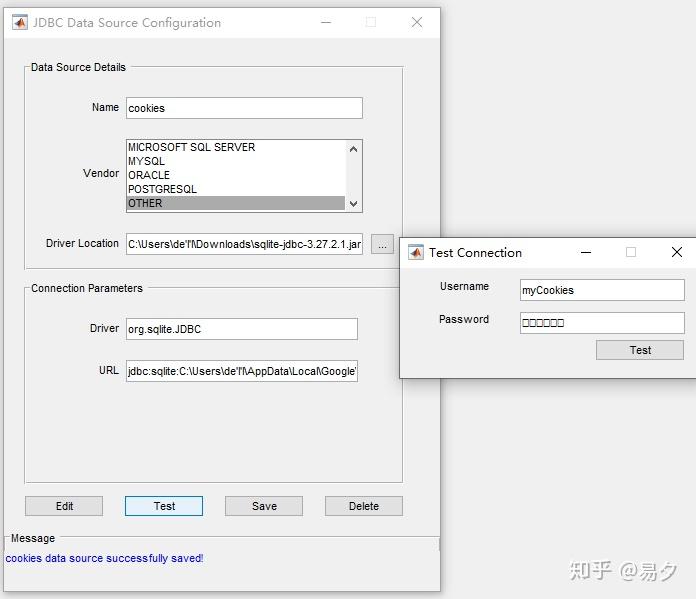Click MATLAB icon in Test Connection title bar

415,253
